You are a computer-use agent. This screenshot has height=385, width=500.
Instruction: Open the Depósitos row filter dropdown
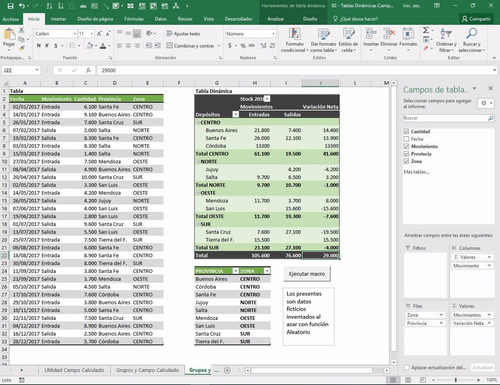[235, 114]
